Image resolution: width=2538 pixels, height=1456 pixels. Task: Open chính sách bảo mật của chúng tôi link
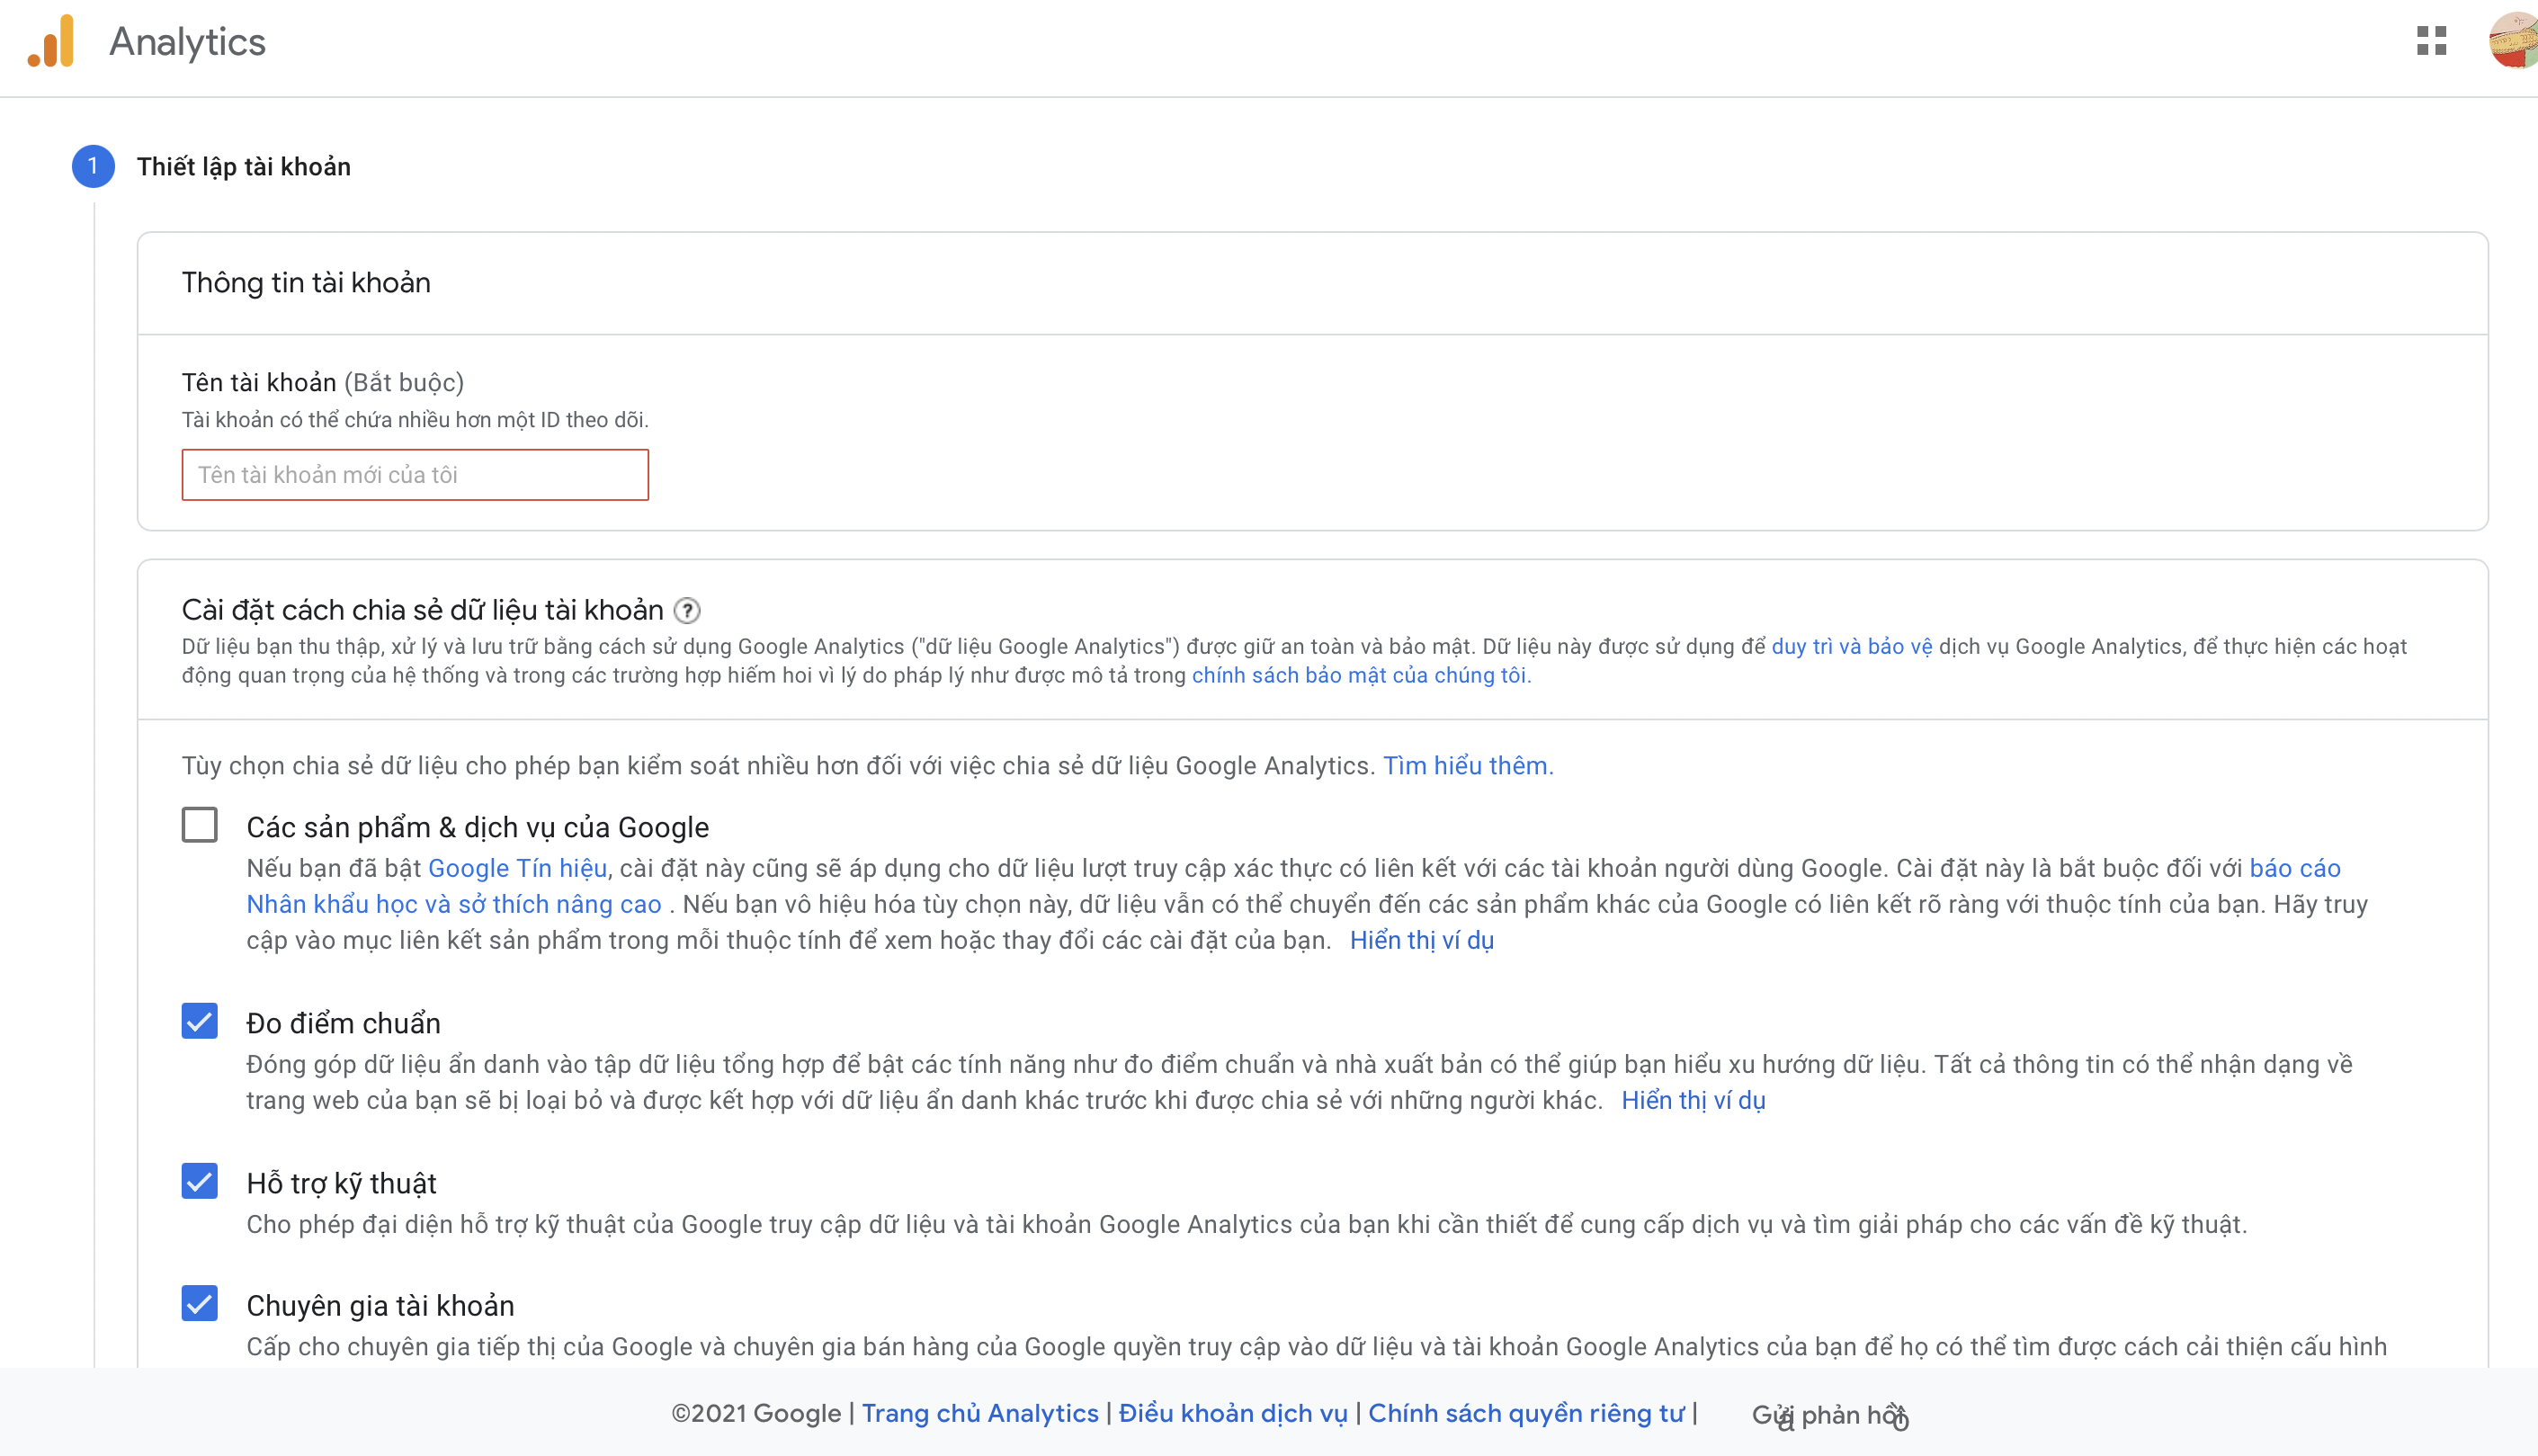click(1361, 676)
